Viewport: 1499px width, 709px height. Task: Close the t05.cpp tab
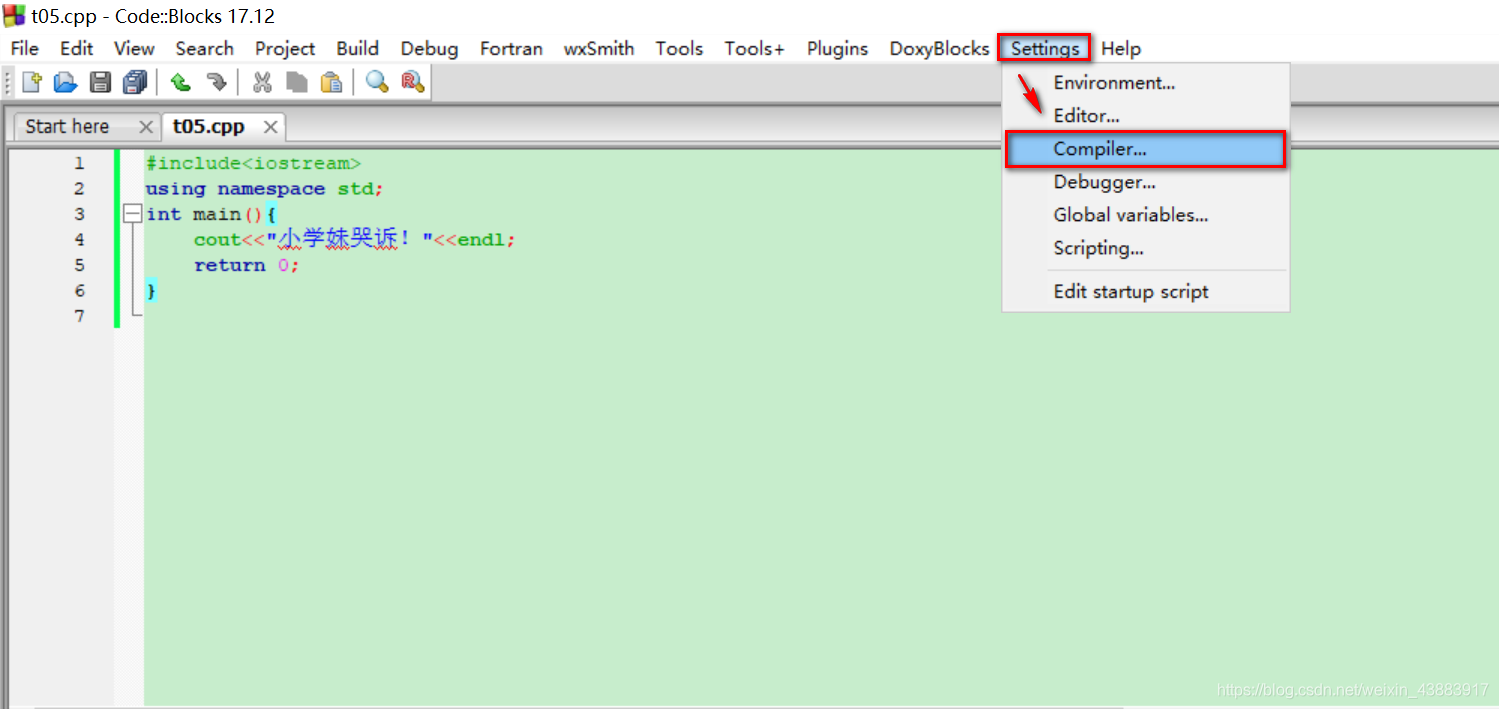pyautogui.click(x=270, y=127)
